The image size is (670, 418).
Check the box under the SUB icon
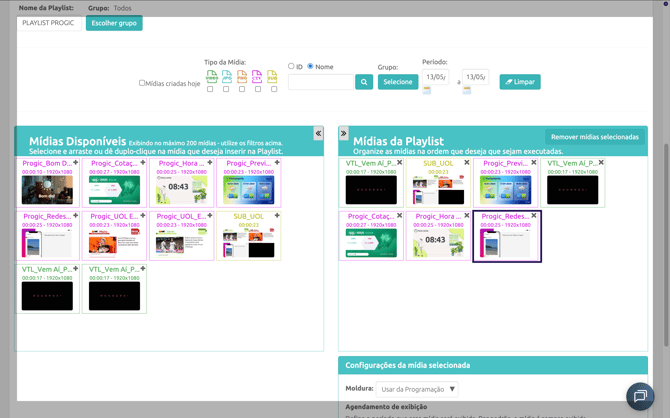click(274, 89)
